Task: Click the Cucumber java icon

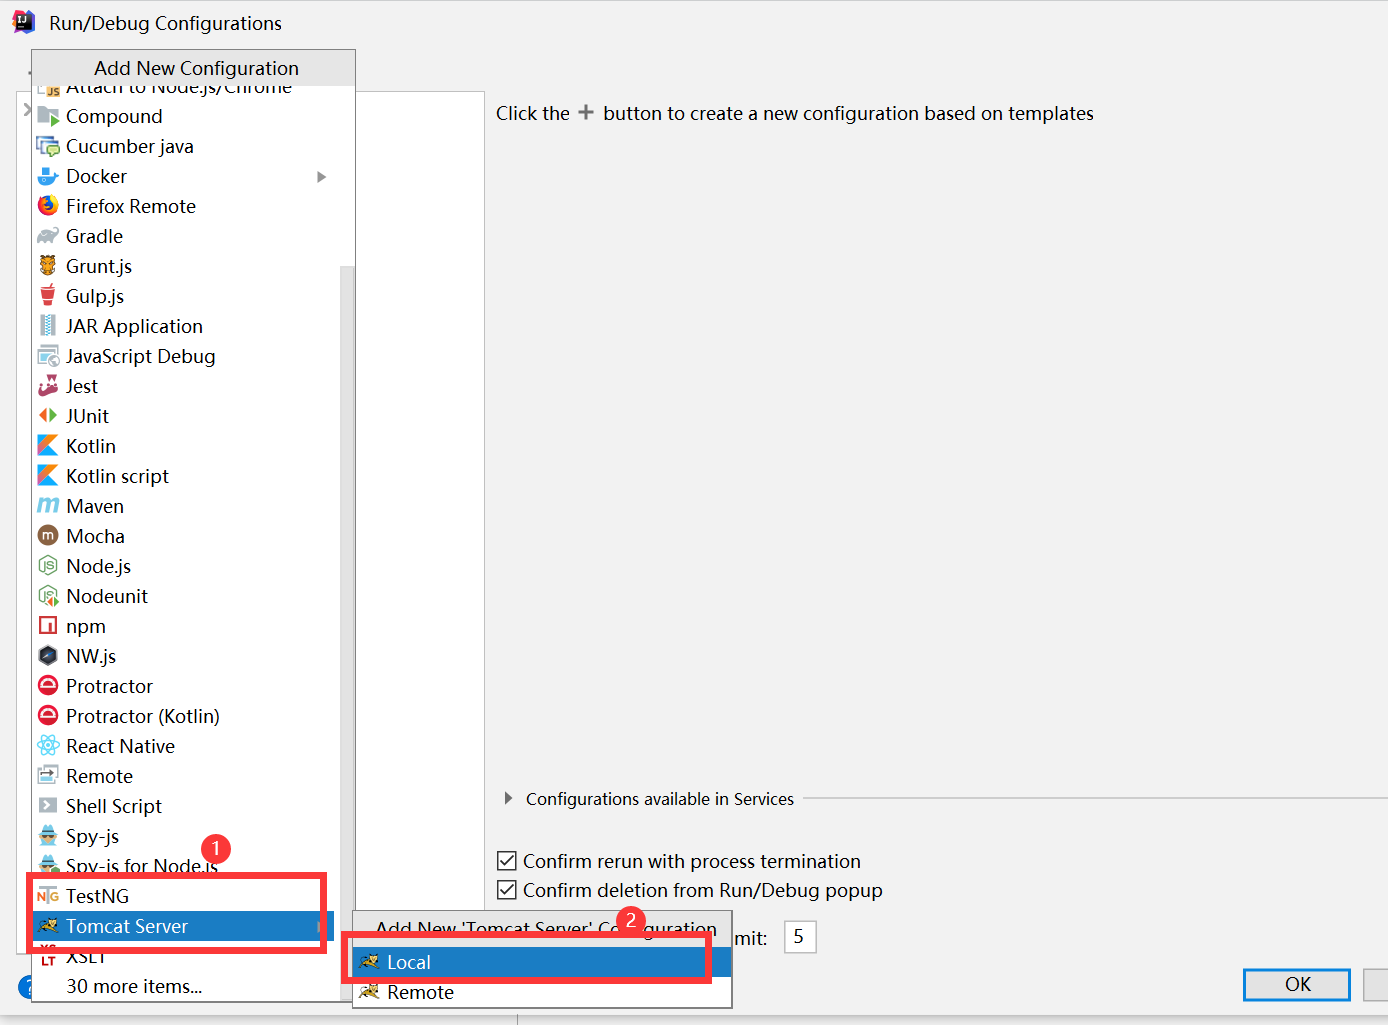Action: pos(48,146)
